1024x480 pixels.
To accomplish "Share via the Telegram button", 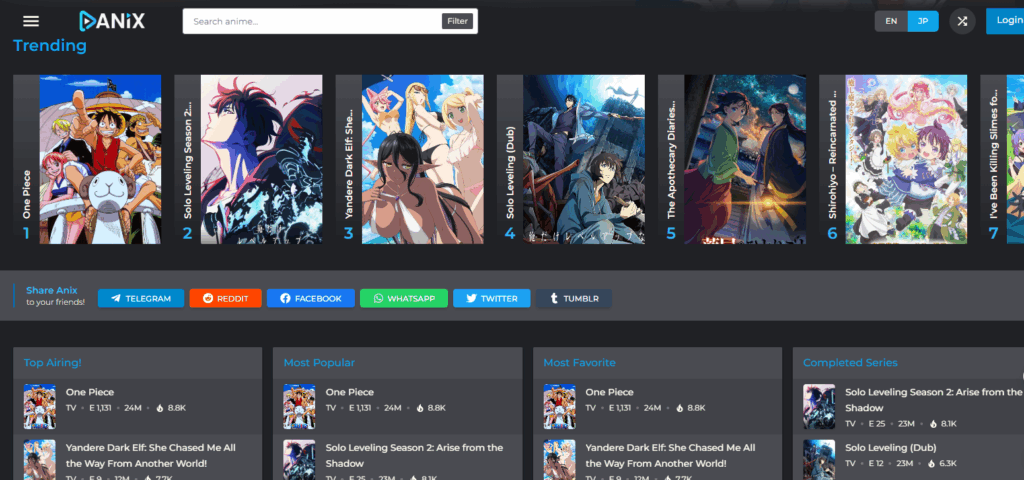I will tap(141, 298).
